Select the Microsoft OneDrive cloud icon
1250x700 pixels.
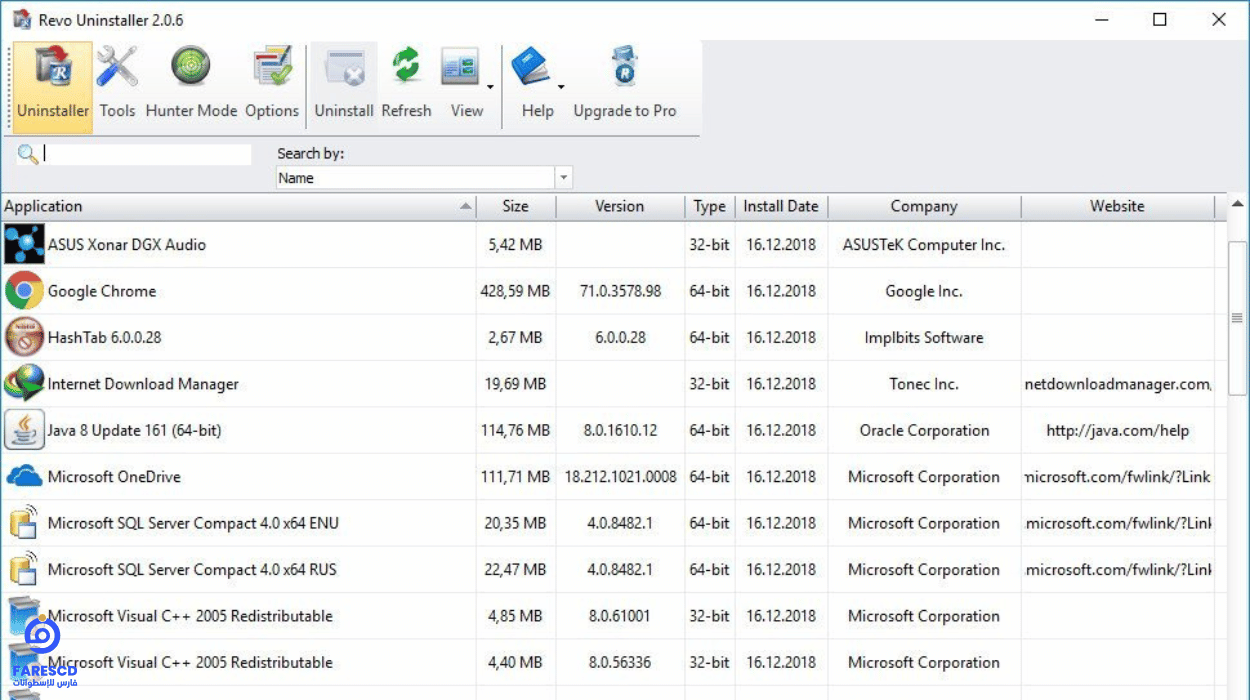tap(24, 477)
